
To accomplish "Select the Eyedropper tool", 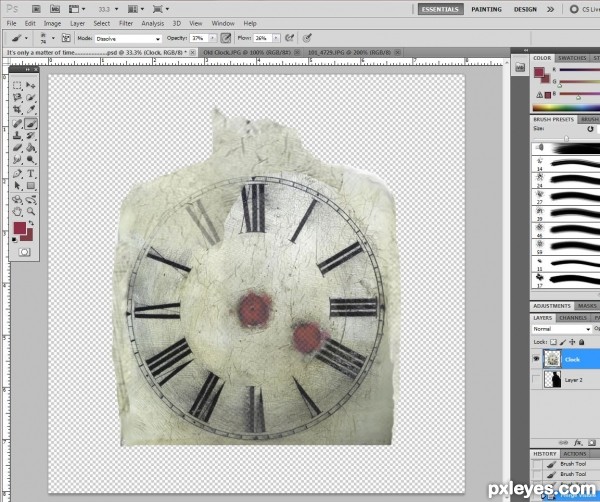I will coord(31,110).
